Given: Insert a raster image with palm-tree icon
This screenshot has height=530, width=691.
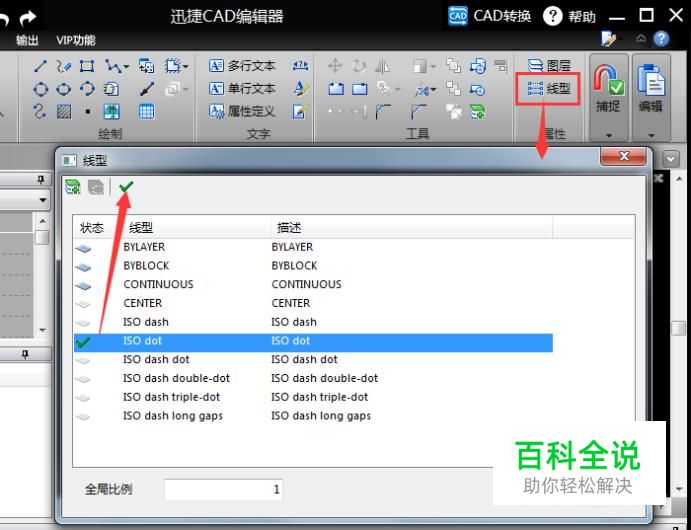Looking at the screenshot, I should [111, 111].
